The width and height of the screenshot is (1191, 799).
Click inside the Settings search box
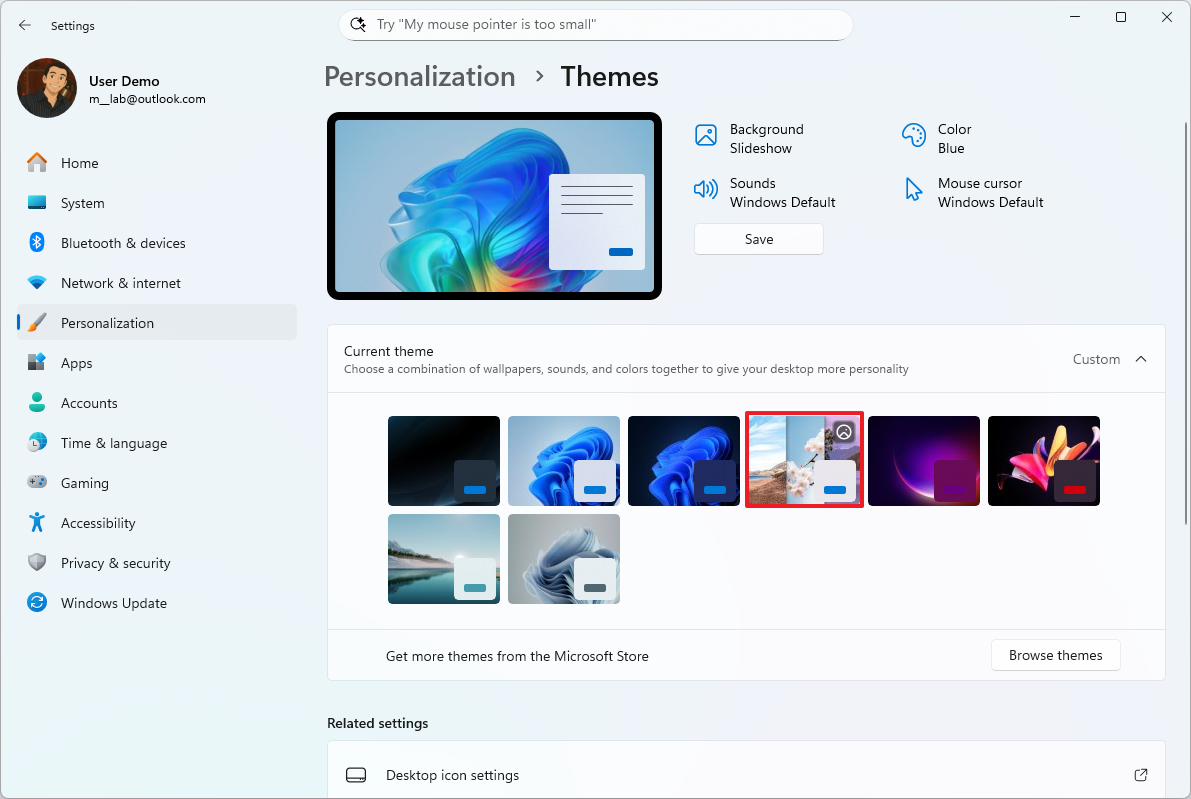(595, 24)
